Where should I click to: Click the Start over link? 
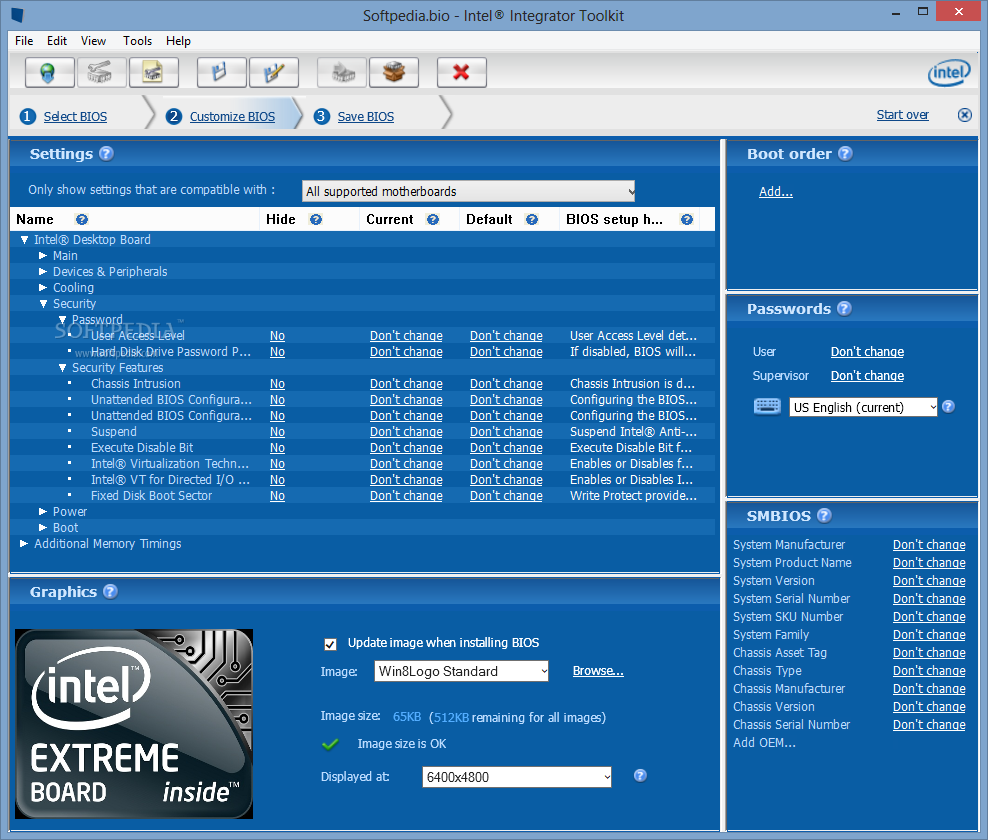(902, 115)
